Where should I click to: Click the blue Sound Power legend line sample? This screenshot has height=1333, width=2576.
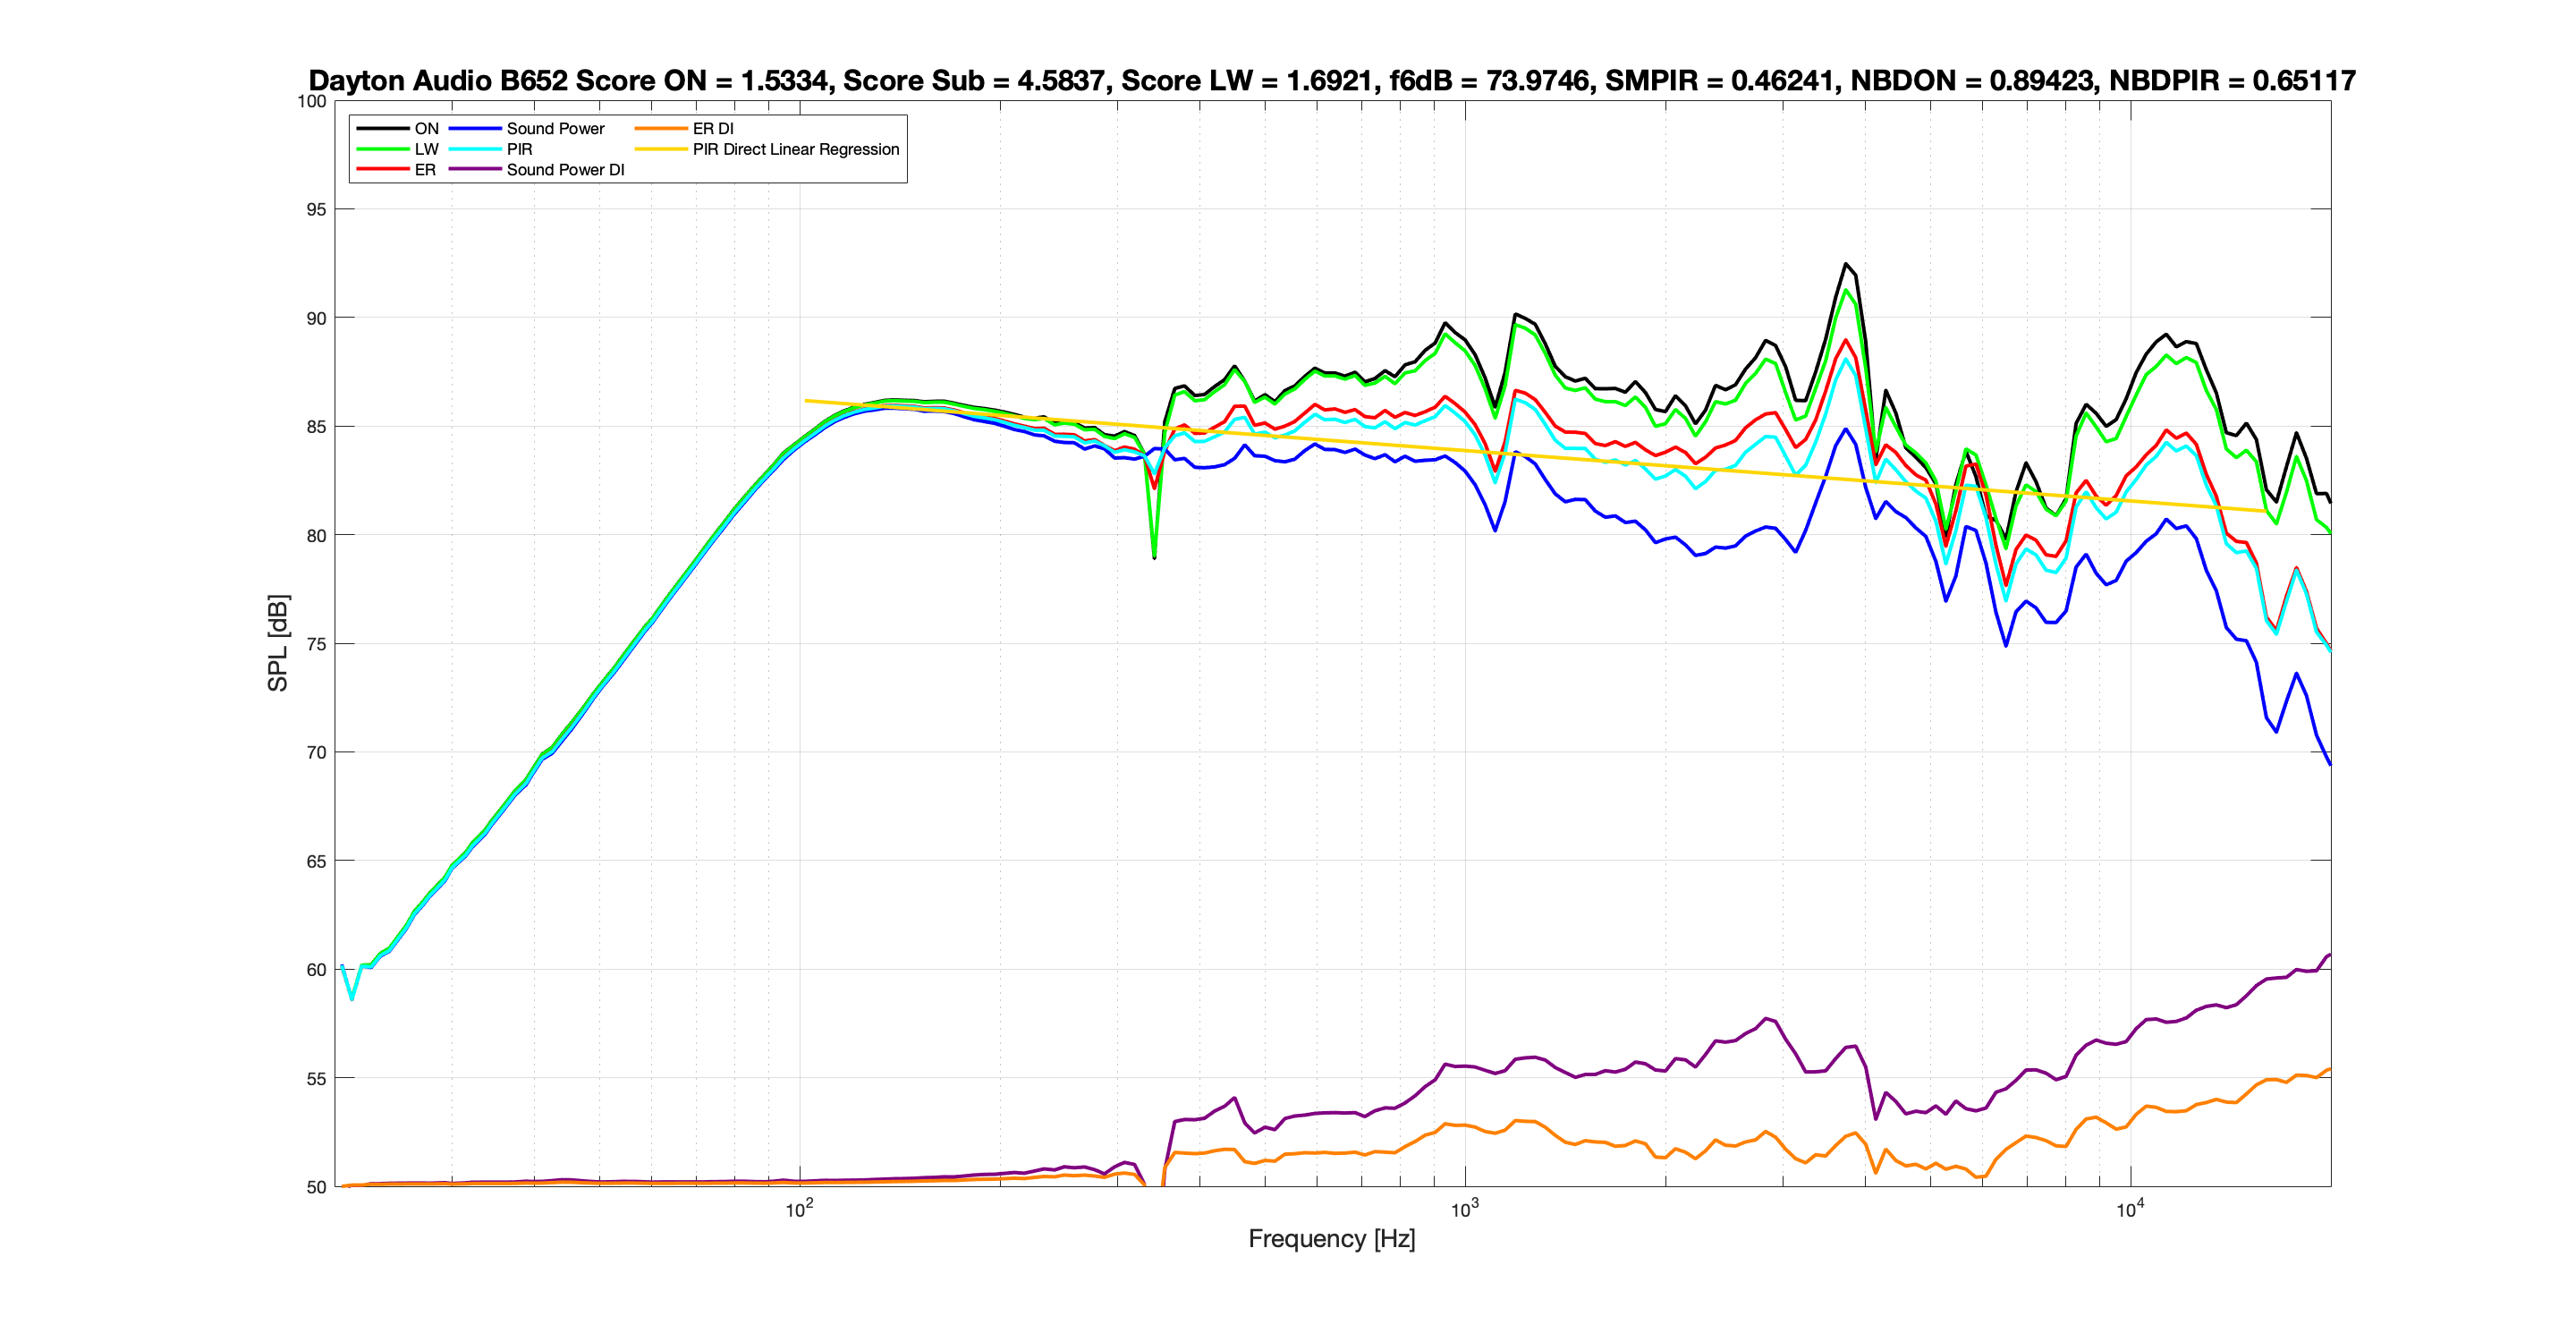(x=474, y=128)
